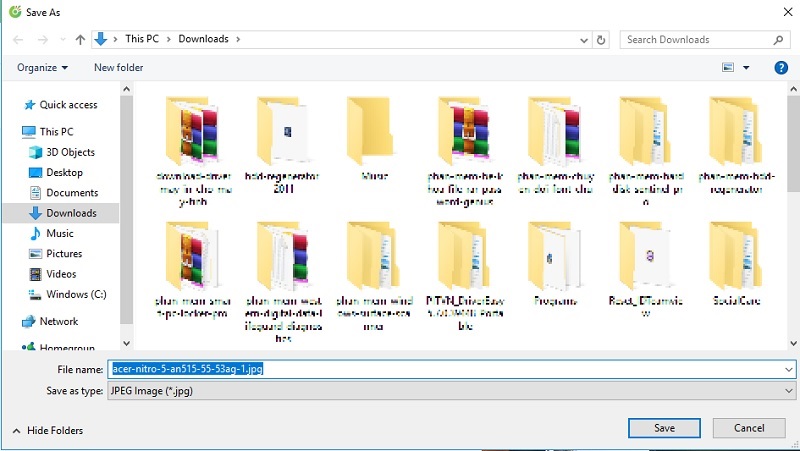Collapse the dialog with Hide Folders
Image resolution: width=800 pixels, height=451 pixels.
point(47,430)
